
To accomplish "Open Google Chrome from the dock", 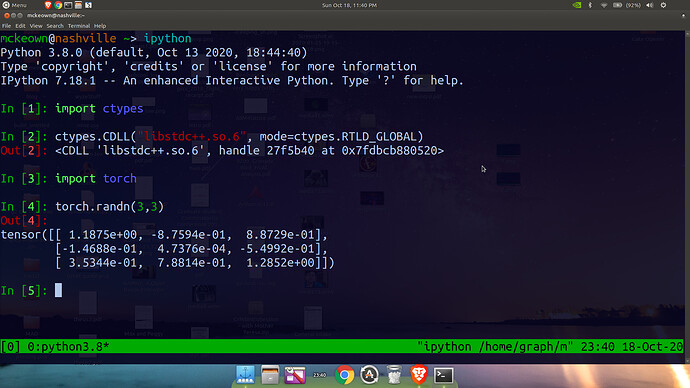I will 344,375.
